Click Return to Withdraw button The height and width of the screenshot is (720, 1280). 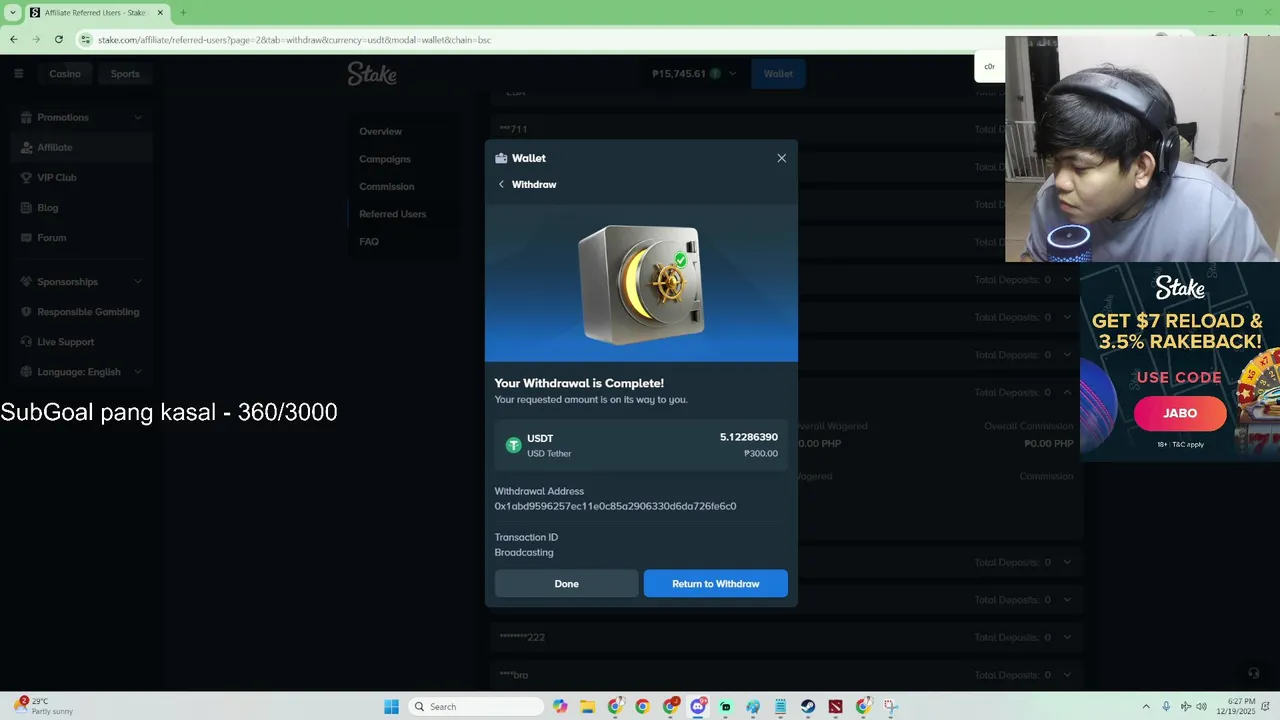tap(715, 584)
